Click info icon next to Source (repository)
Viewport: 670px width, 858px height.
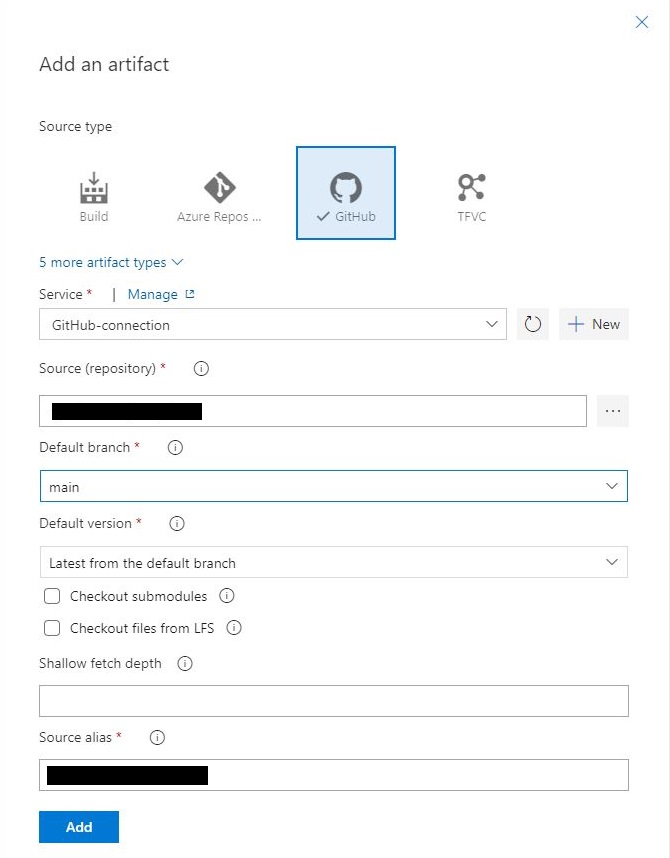pos(200,369)
